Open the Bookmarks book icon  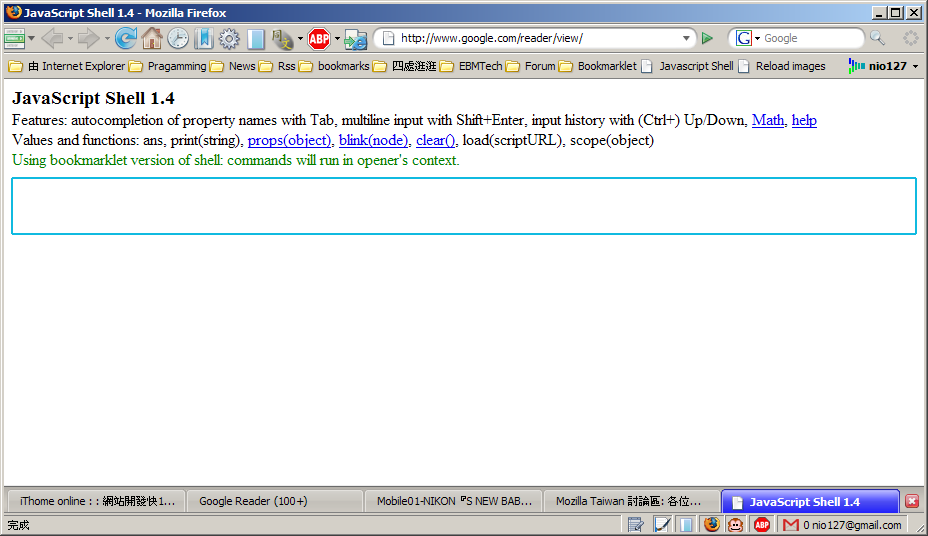click(204, 38)
